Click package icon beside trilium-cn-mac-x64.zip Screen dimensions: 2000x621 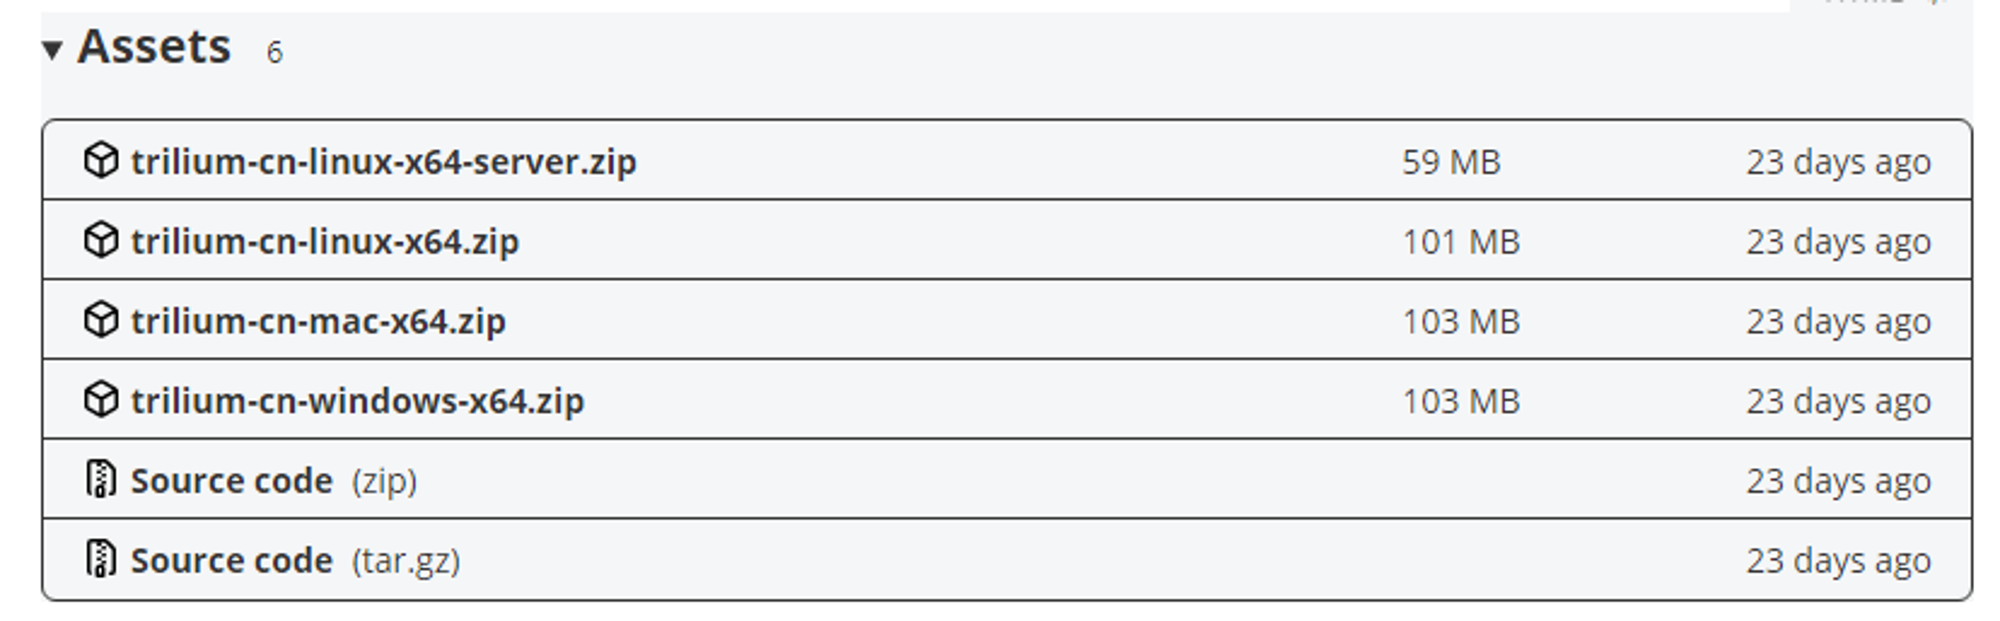tap(101, 320)
